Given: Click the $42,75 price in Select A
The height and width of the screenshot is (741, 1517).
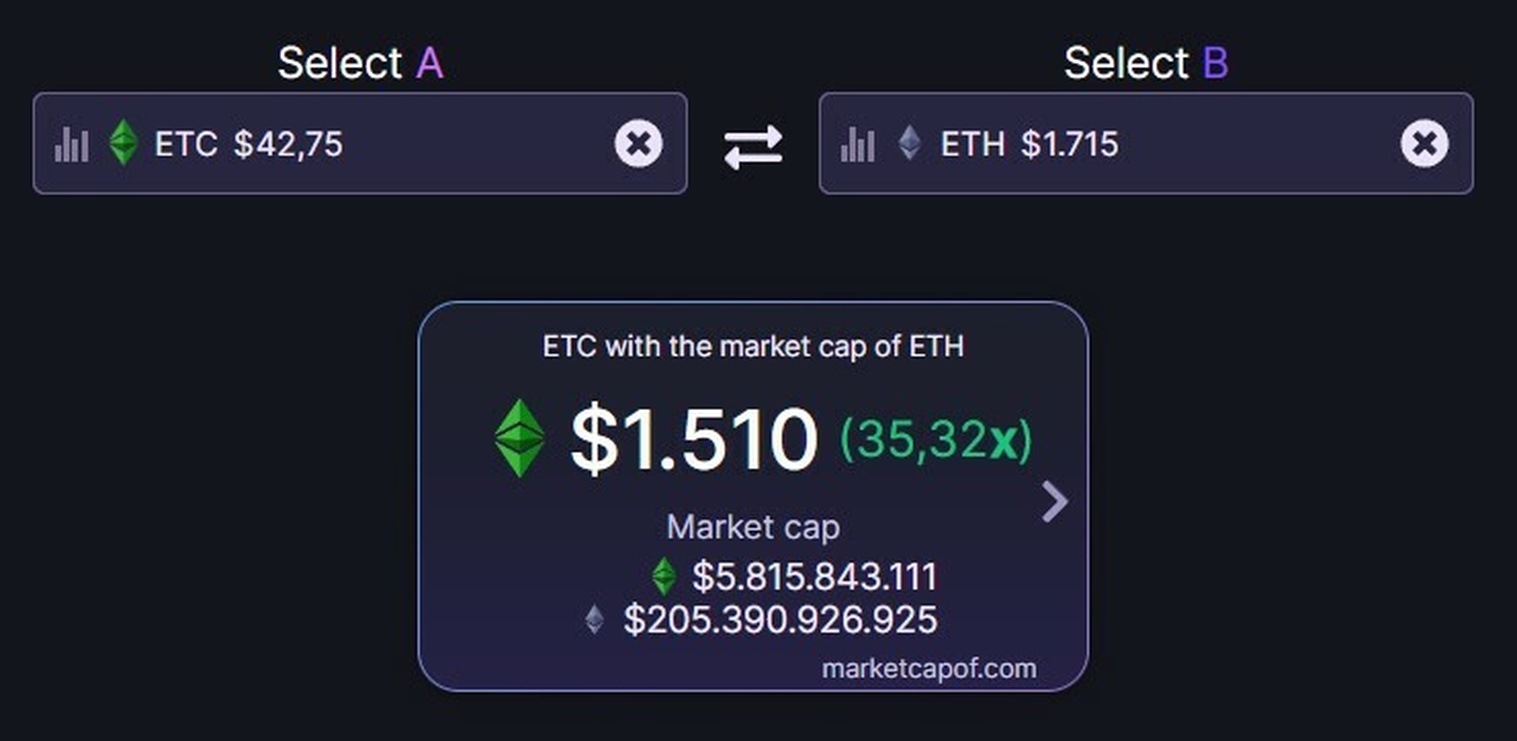Looking at the screenshot, I should click(x=288, y=144).
